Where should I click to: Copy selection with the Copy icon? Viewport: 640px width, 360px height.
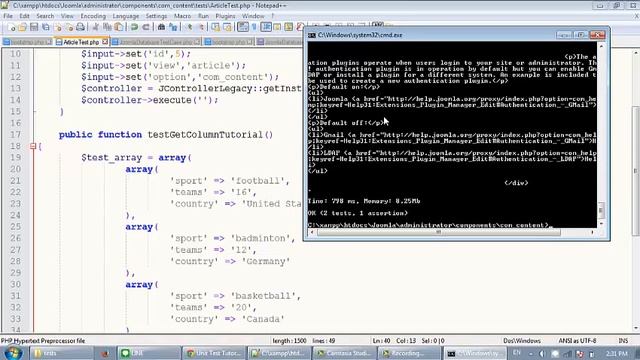click(x=107, y=27)
